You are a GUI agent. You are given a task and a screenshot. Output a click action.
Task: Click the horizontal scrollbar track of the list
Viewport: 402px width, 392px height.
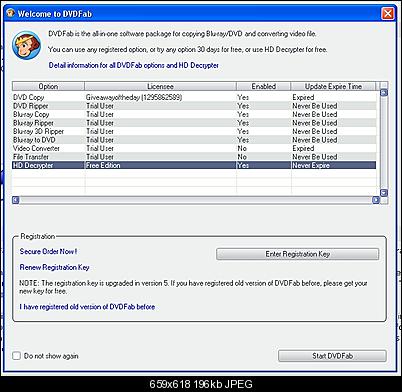click(196, 200)
